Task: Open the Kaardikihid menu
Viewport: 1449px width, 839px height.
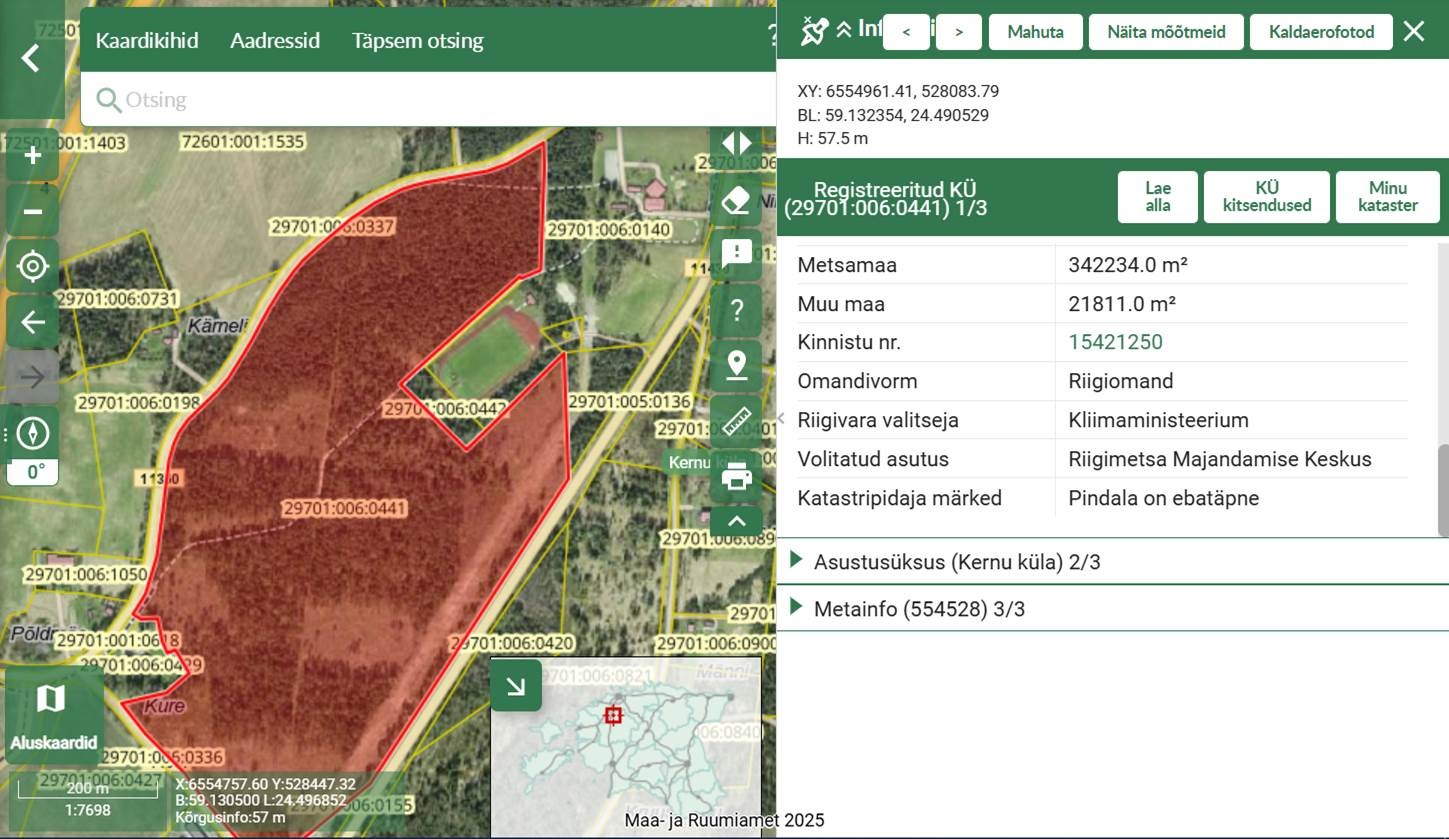Action: 147,41
